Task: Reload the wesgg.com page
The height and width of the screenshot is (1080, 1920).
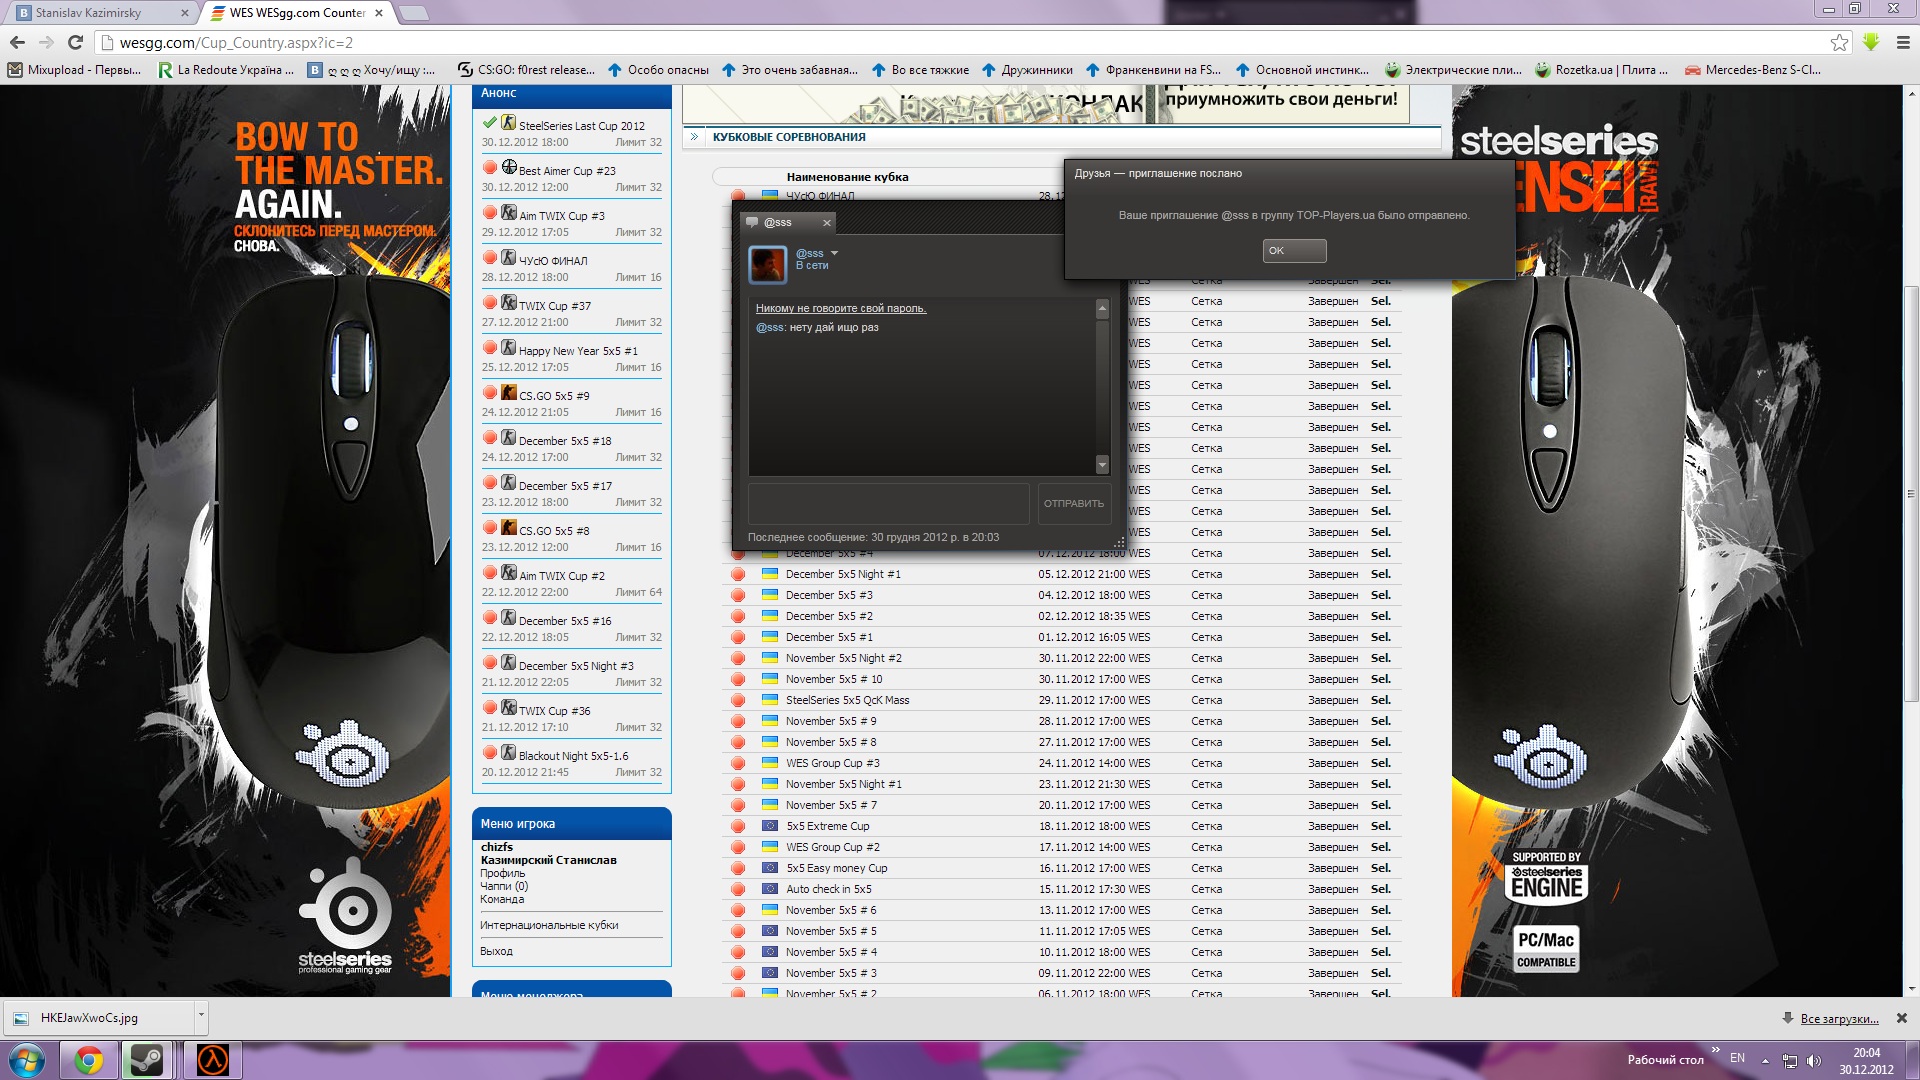Action: pos(75,42)
